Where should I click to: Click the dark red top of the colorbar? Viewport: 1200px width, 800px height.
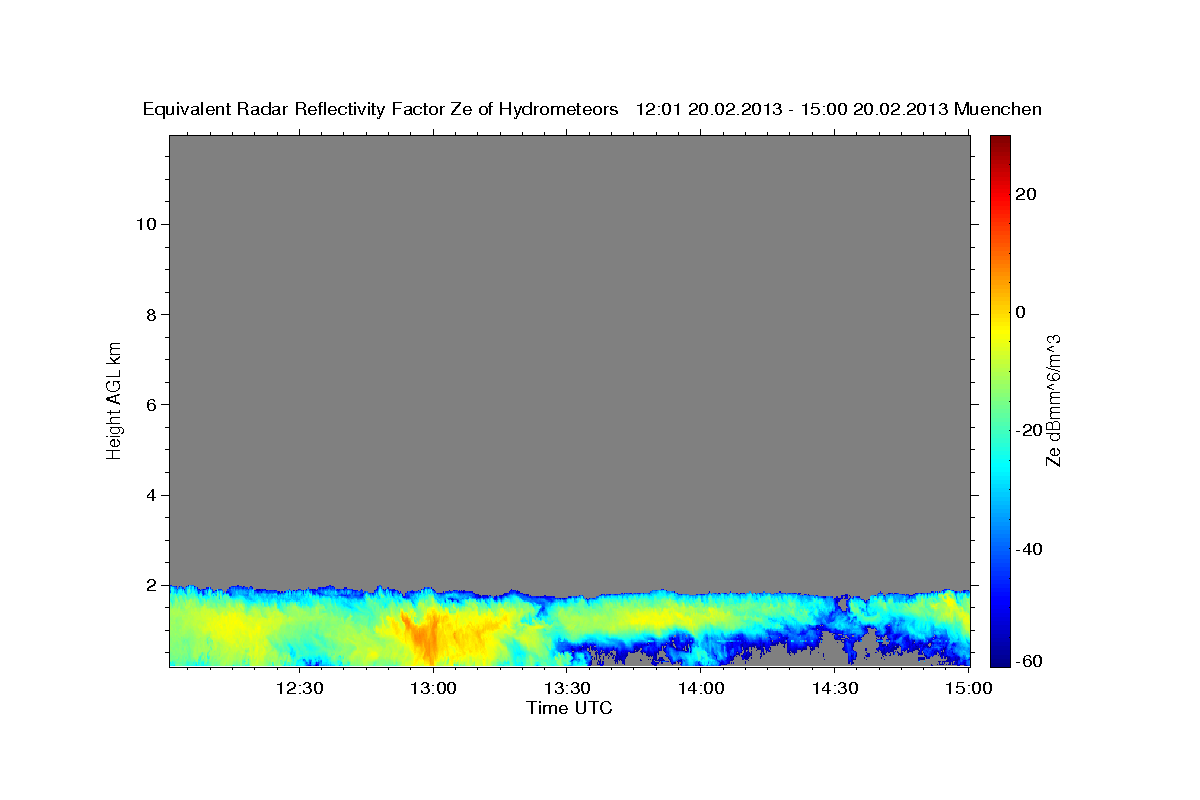click(1000, 142)
